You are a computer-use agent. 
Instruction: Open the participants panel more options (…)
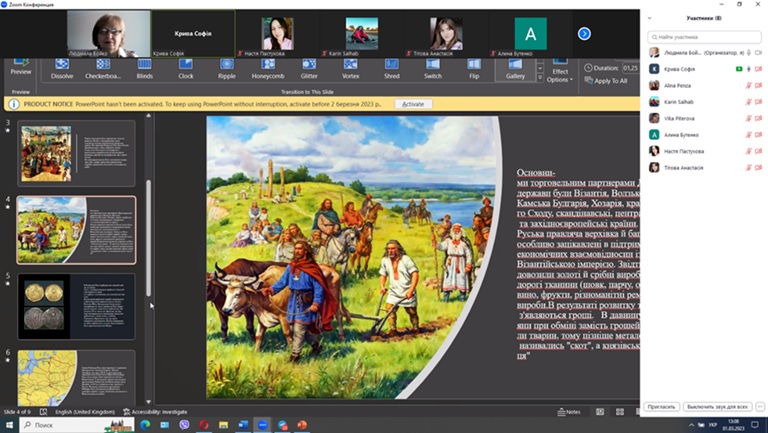click(760, 407)
